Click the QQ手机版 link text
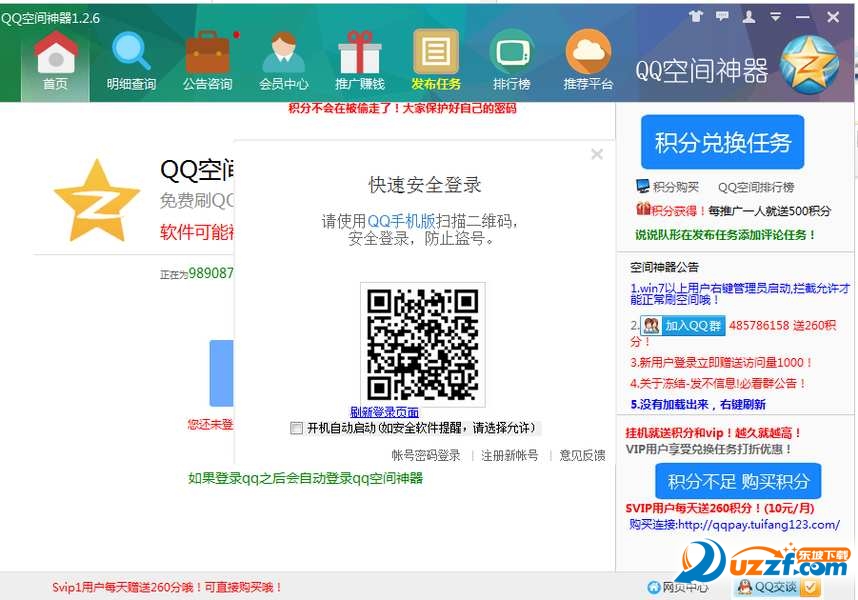Image resolution: width=858 pixels, height=600 pixels. point(401,221)
